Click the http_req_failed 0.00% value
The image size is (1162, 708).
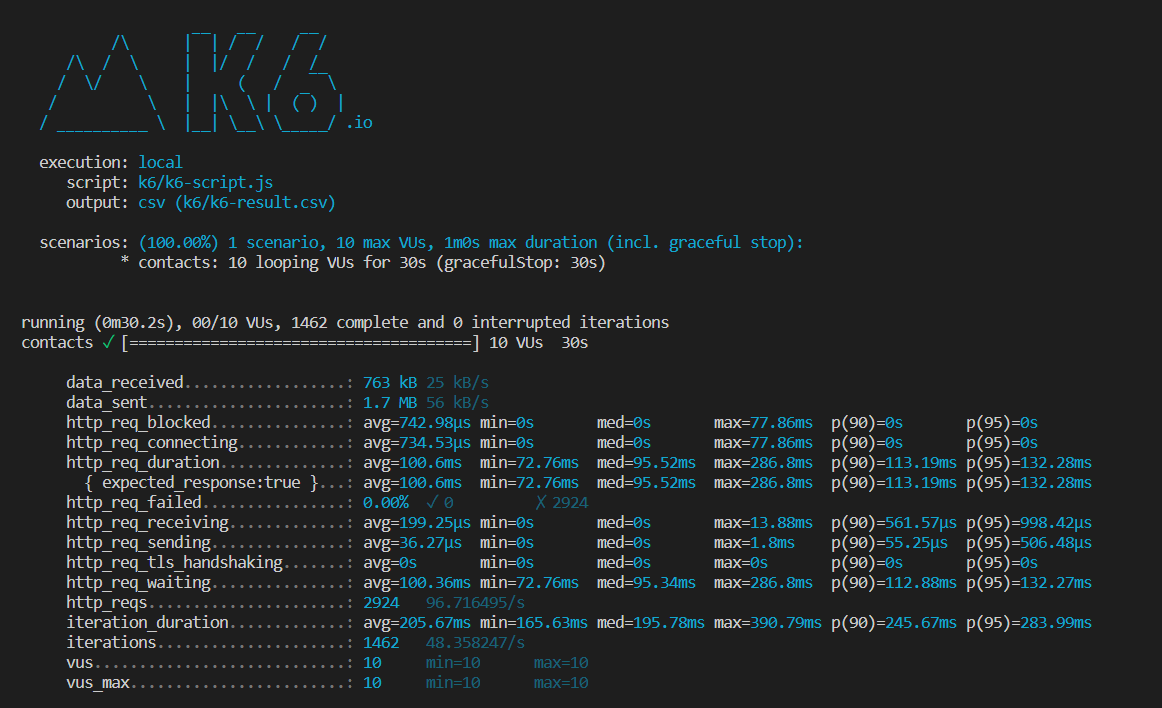point(385,502)
